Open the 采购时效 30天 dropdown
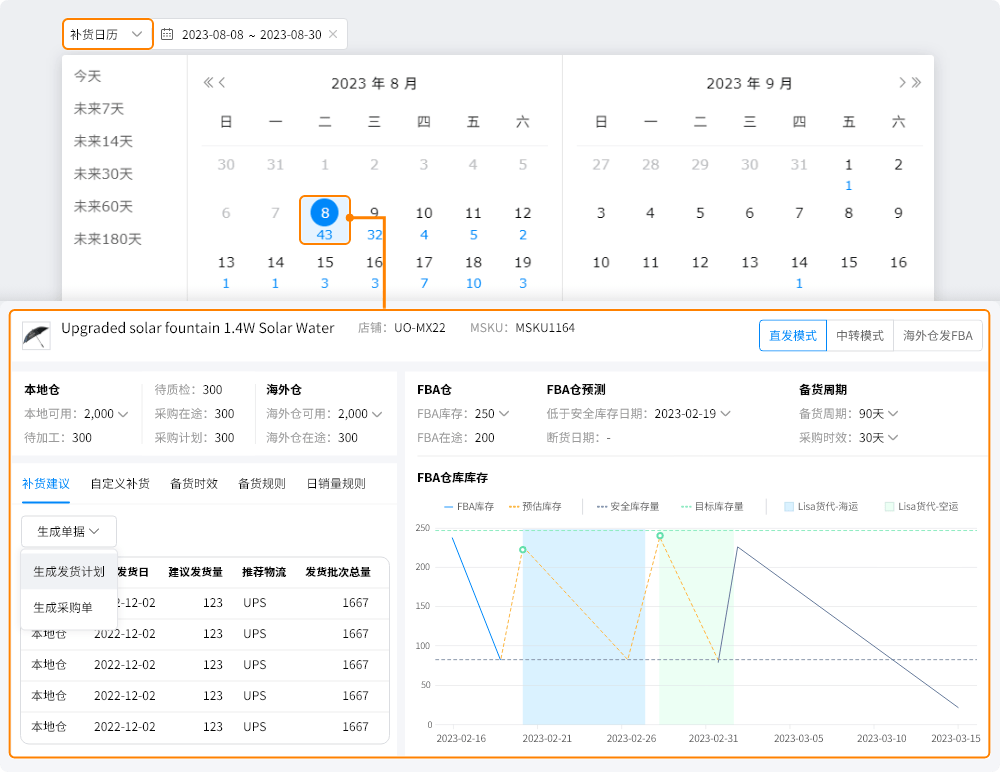Viewport: 1000px width, 772px height. click(893, 438)
